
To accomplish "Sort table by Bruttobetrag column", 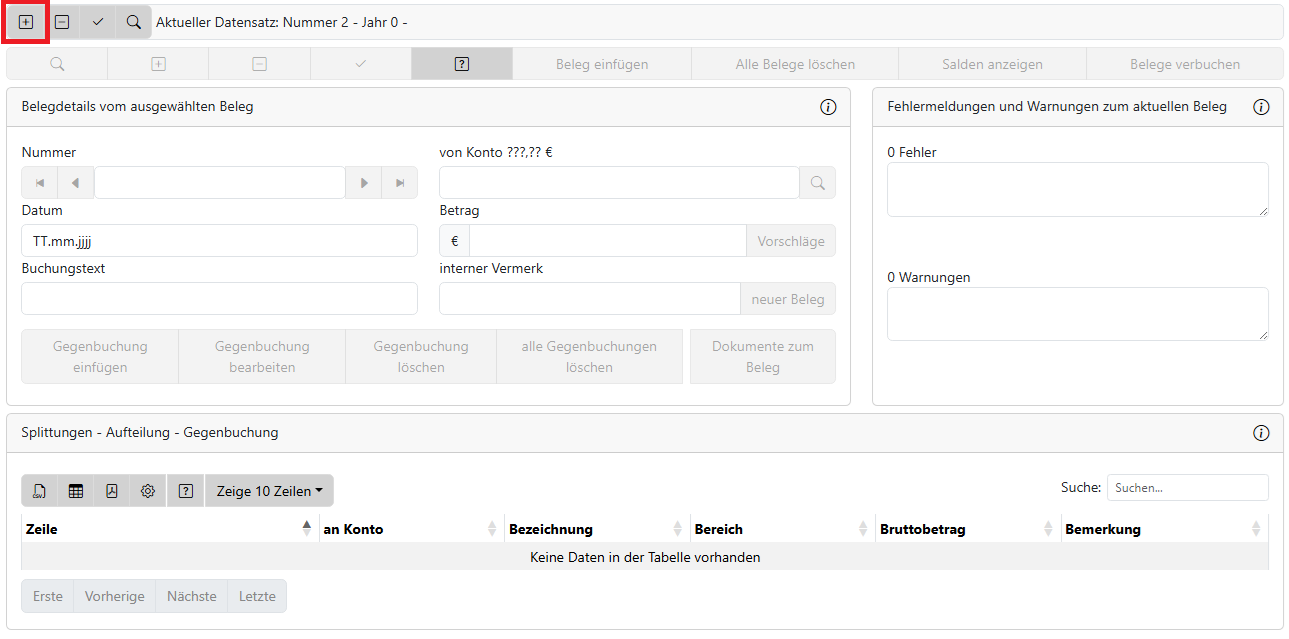I will pyautogui.click(x=966, y=529).
